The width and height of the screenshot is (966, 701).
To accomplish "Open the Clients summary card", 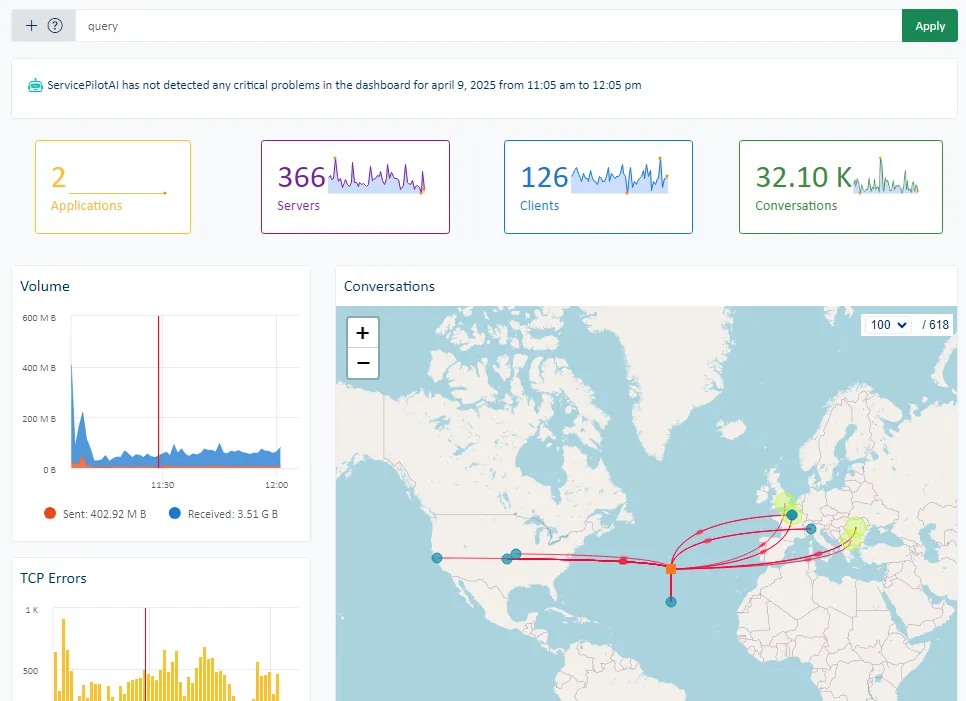I will [598, 187].
